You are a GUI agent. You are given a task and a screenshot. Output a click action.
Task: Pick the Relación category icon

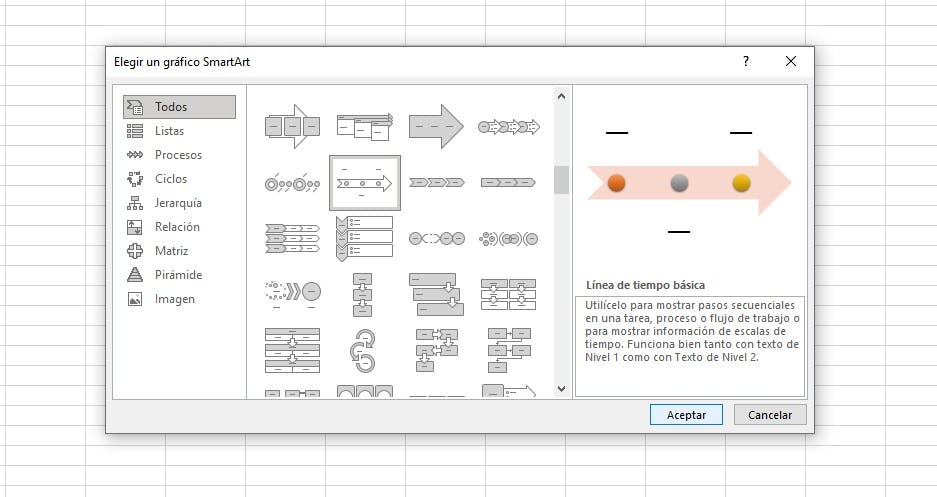tap(135, 227)
